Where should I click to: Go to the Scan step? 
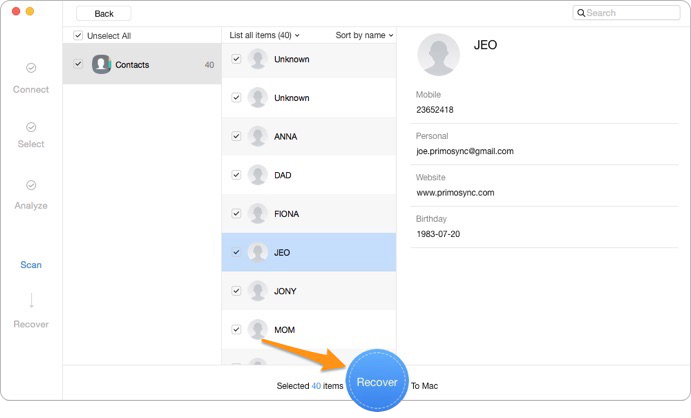point(31,265)
